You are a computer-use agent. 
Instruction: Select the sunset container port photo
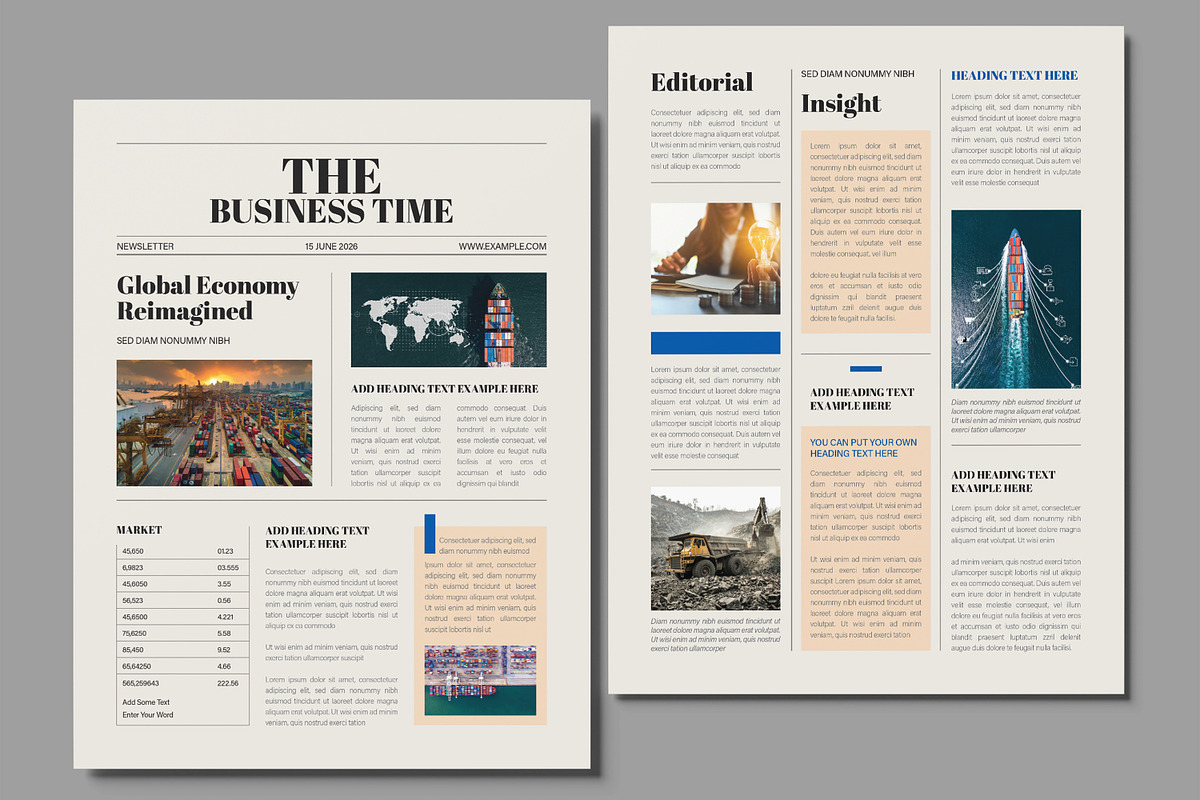tap(214, 423)
